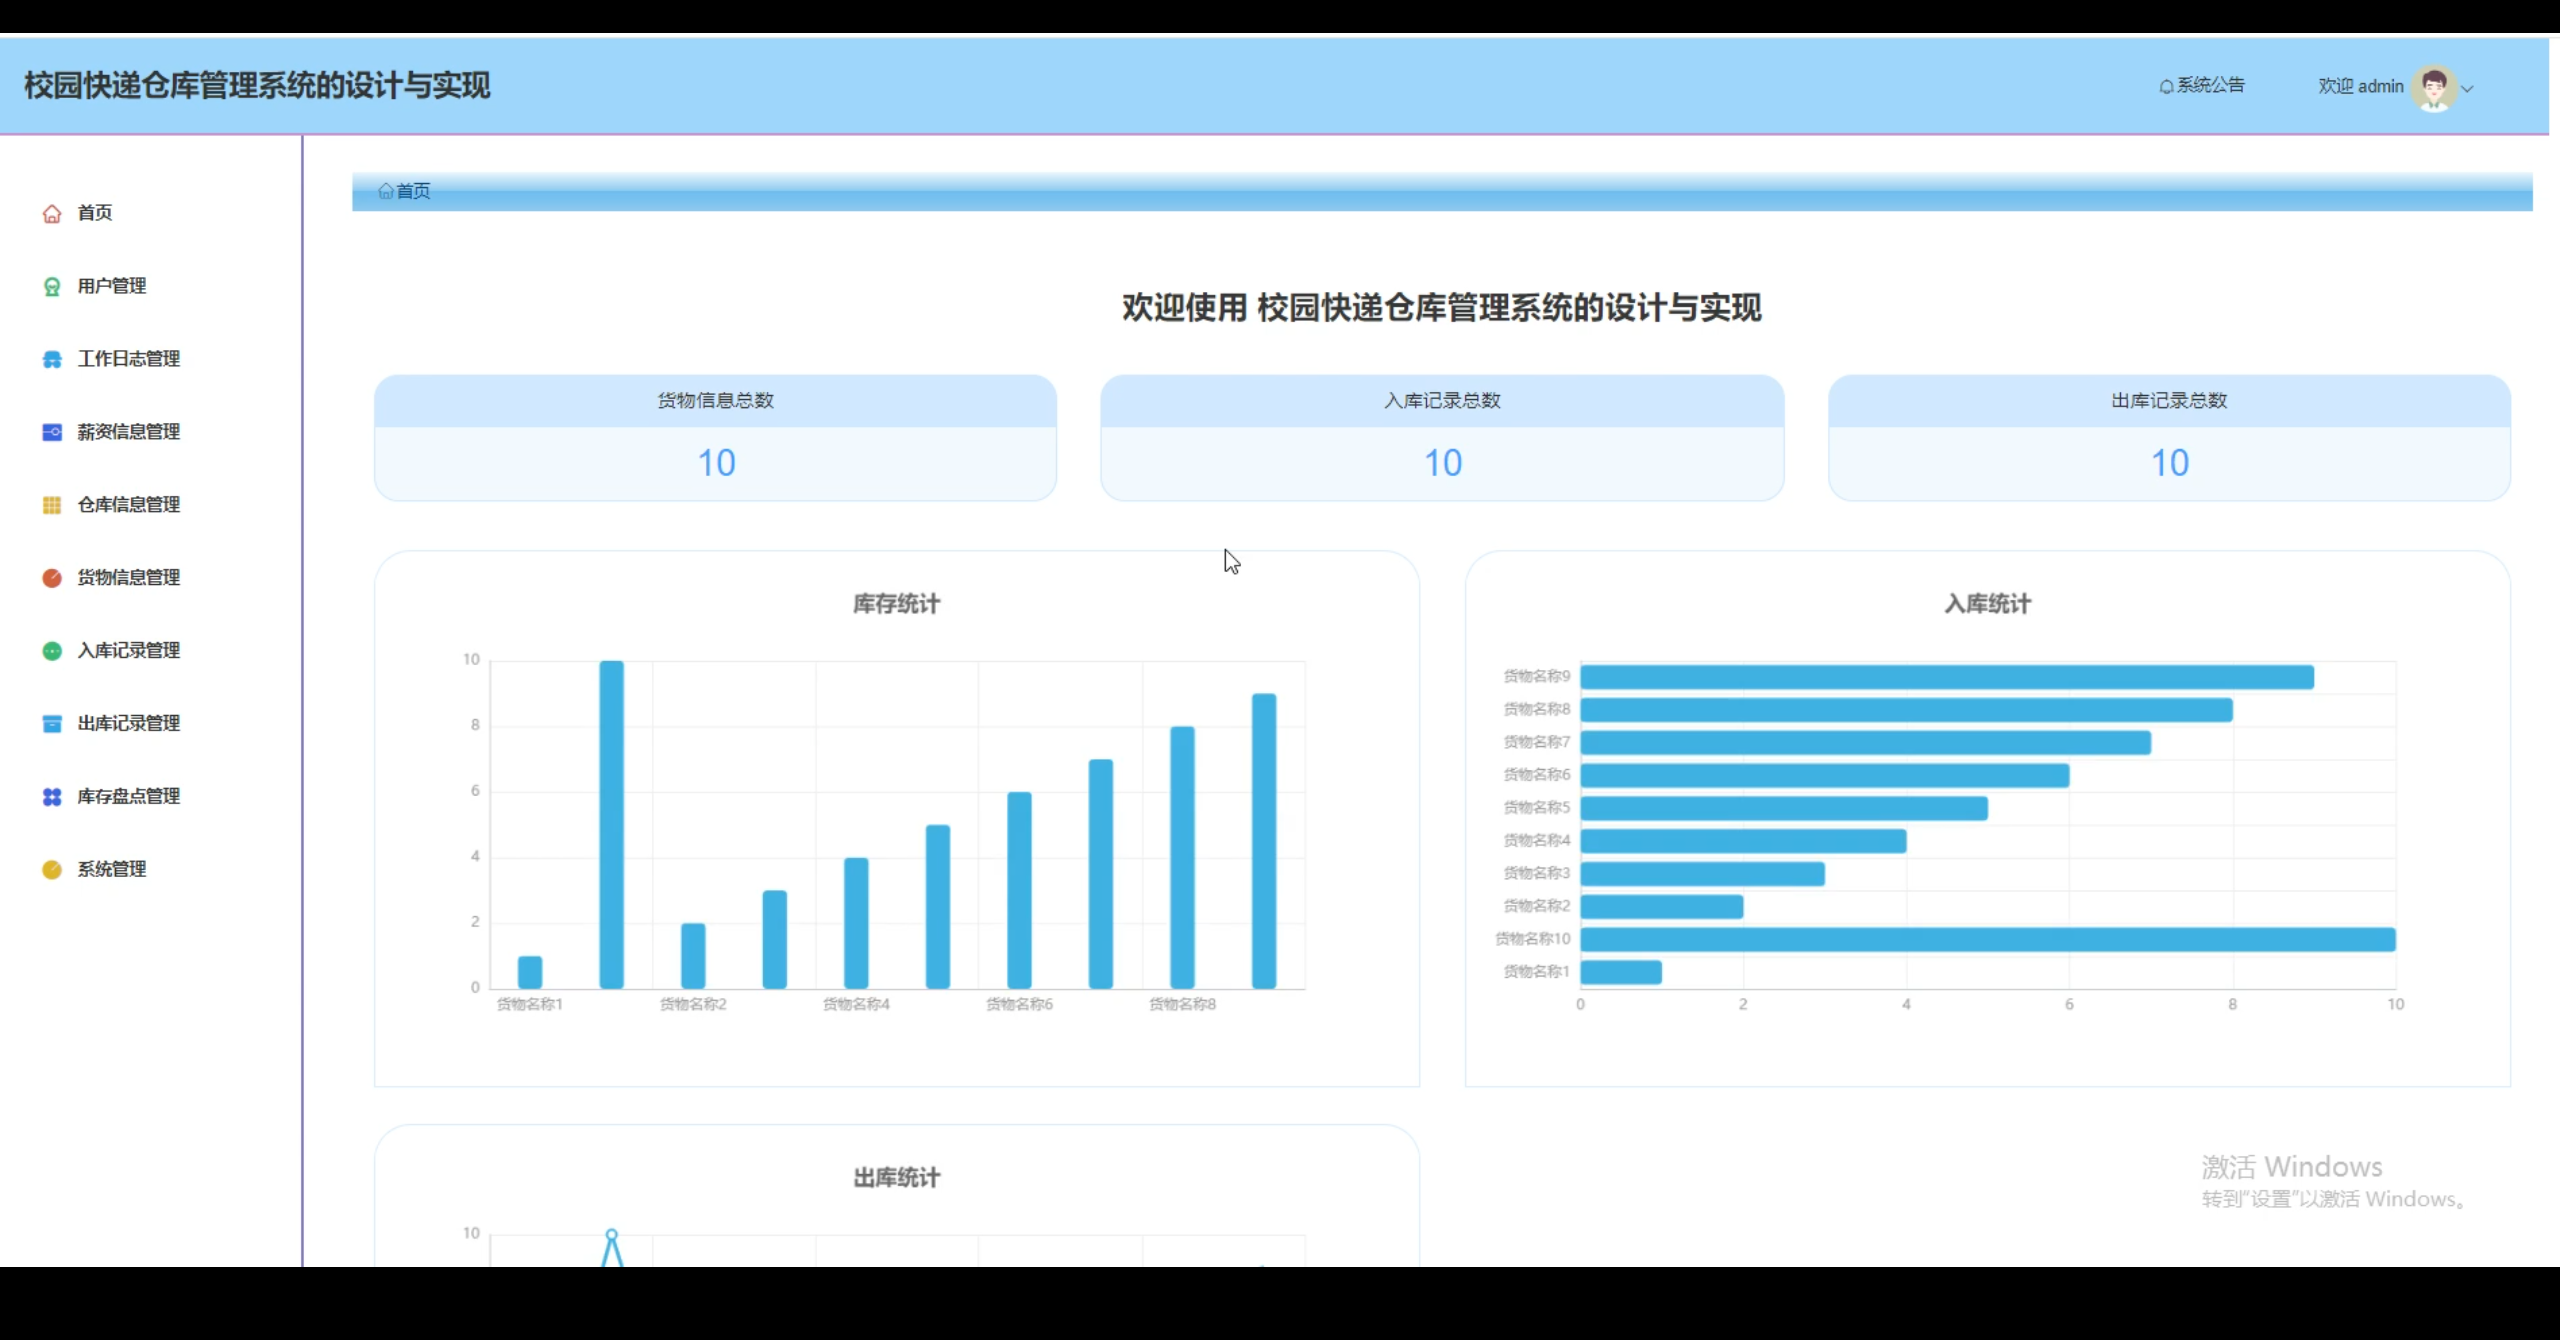Image resolution: width=2560 pixels, height=1340 pixels.
Task: Click the yellow system management icon
Action: tap(52, 870)
